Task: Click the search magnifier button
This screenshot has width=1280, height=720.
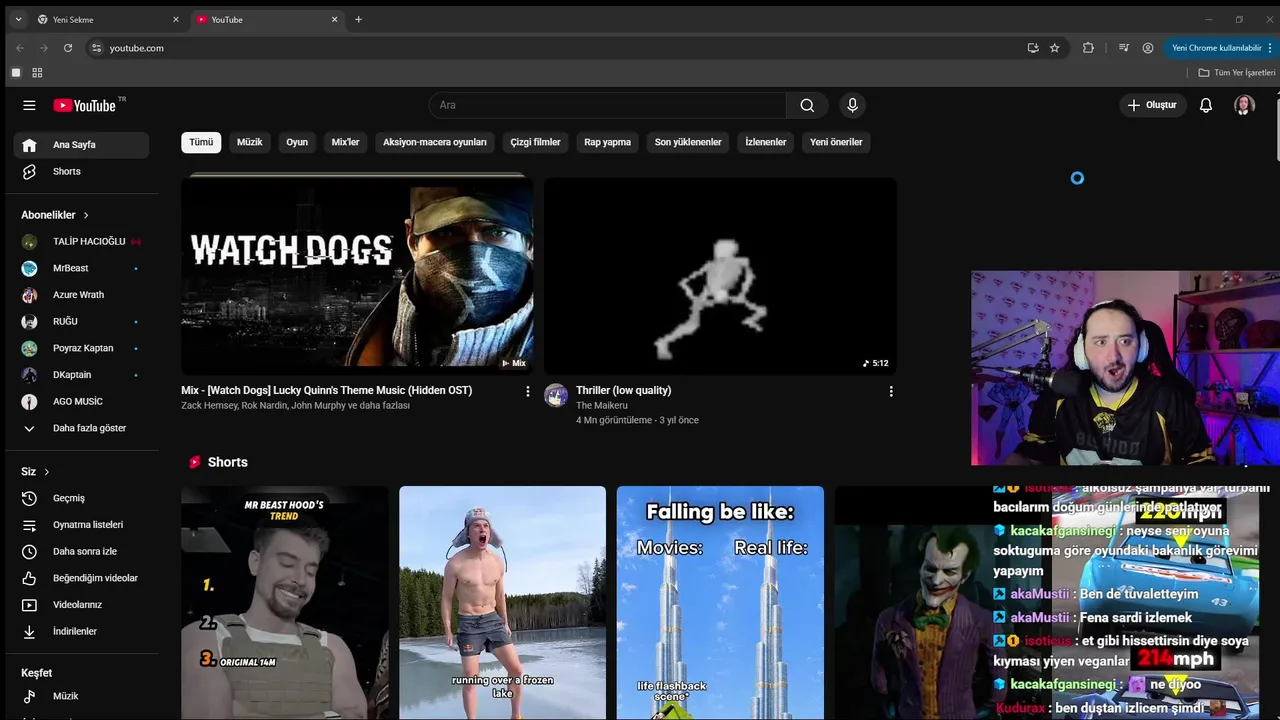Action: 807,105
